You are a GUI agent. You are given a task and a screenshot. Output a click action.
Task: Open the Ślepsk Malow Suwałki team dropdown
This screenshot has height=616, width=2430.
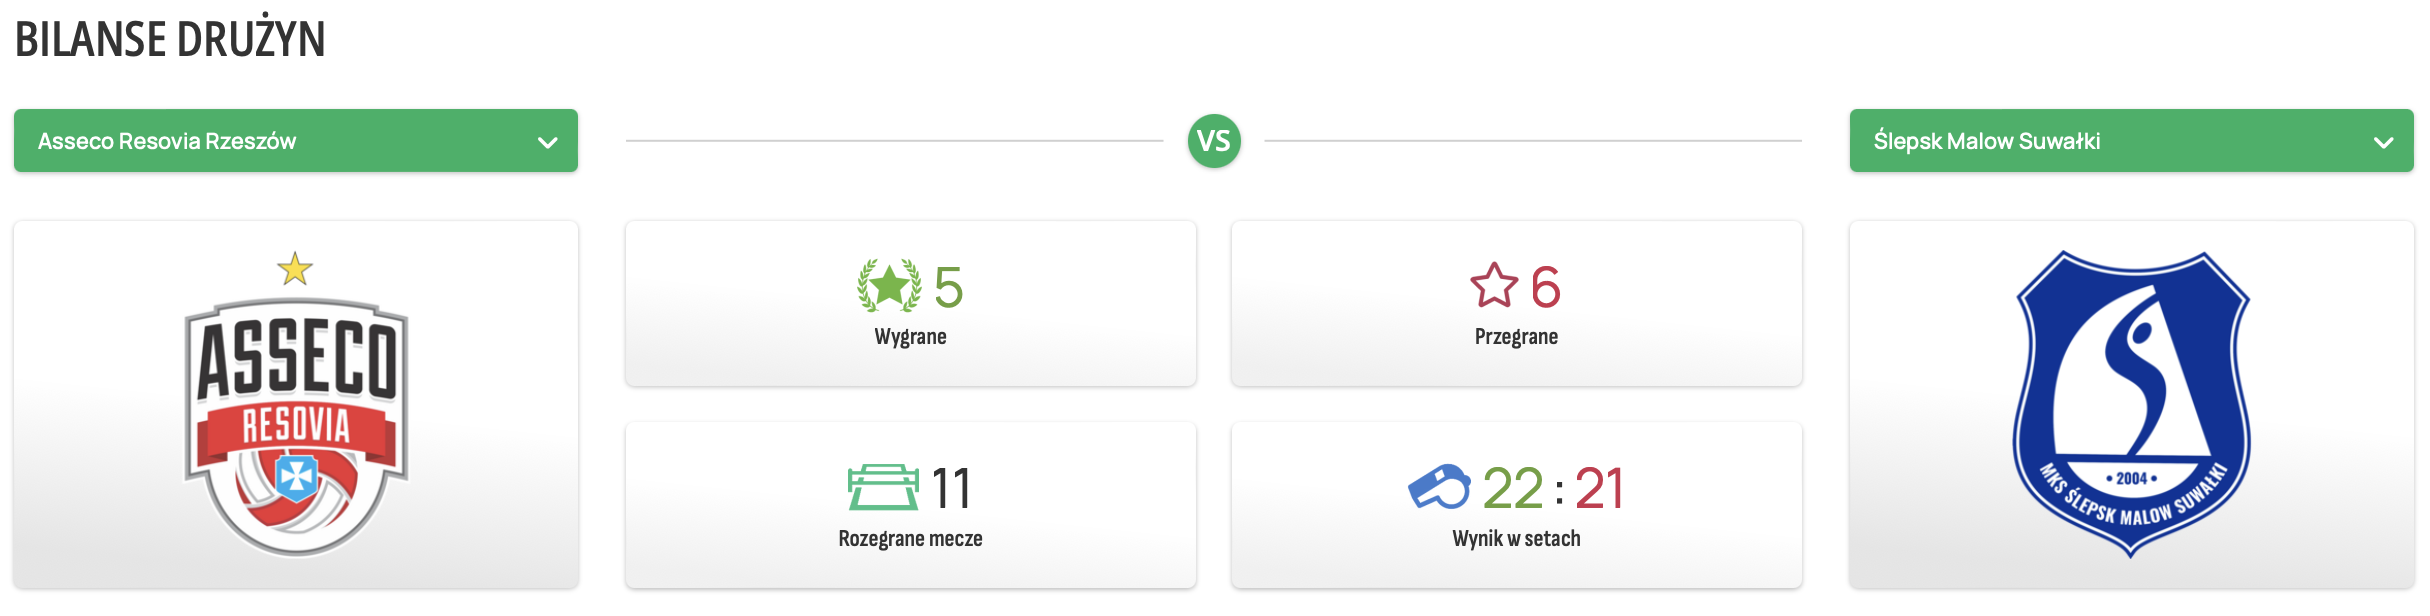point(2131,141)
